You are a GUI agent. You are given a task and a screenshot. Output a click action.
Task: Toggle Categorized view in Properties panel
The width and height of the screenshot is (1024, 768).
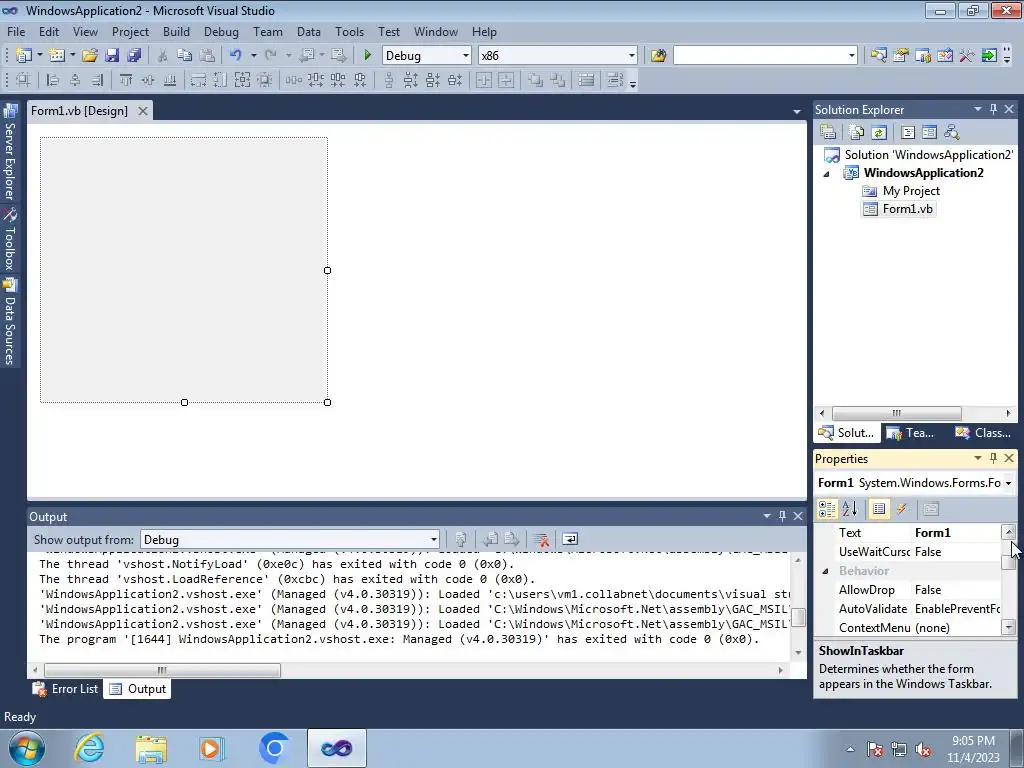tap(827, 509)
